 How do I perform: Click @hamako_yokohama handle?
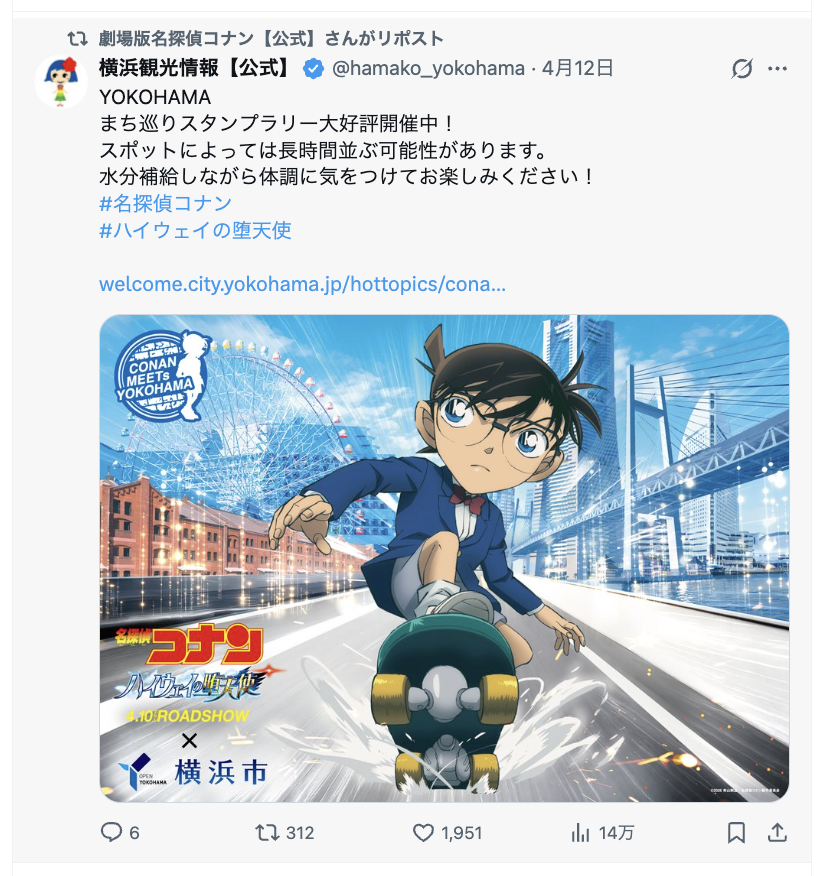428,69
